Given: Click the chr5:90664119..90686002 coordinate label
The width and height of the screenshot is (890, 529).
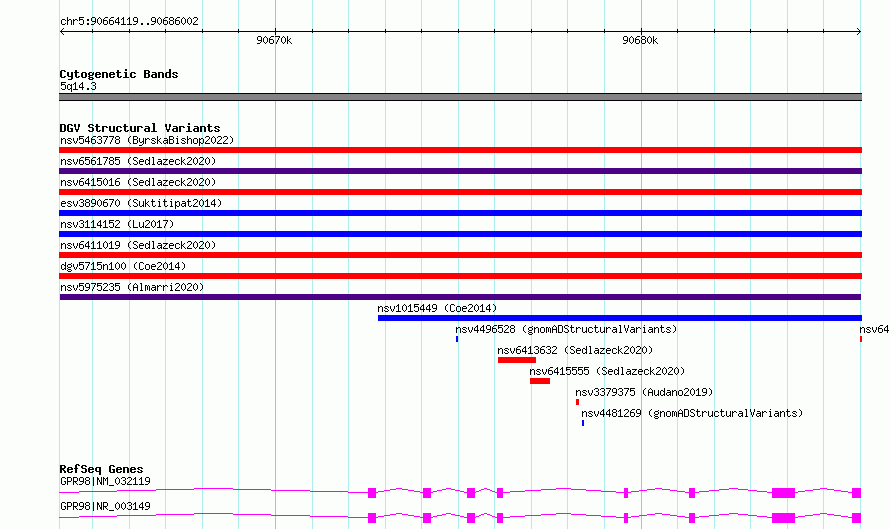Looking at the screenshot, I should (x=129, y=22).
